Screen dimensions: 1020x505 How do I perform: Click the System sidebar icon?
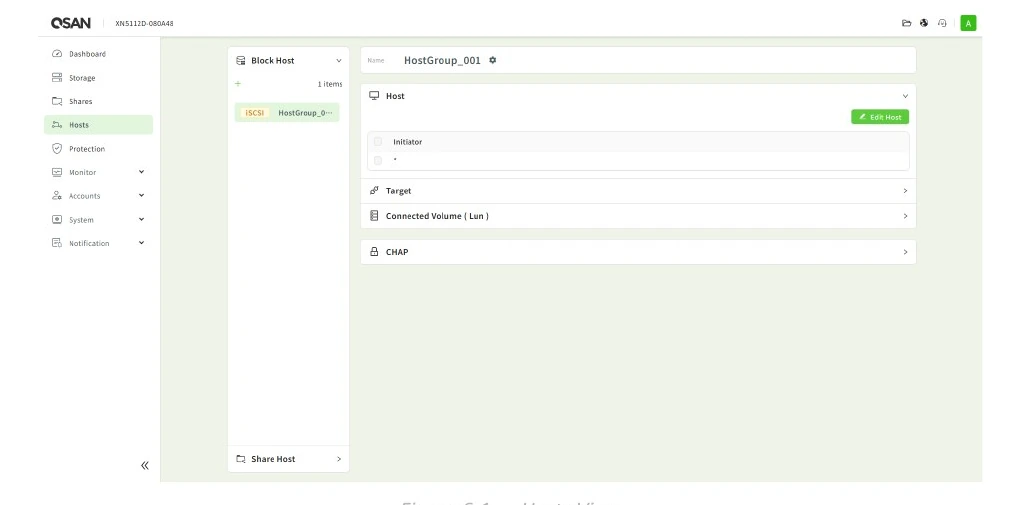(x=57, y=219)
